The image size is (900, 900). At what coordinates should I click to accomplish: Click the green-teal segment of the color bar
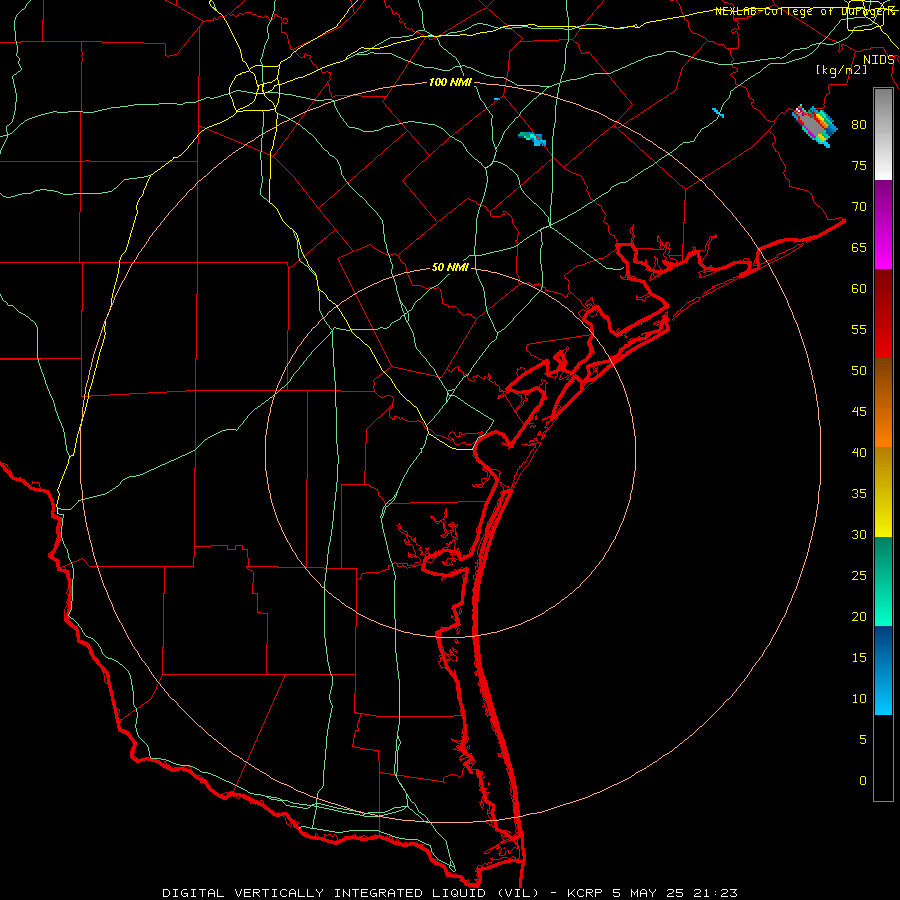pos(883,581)
